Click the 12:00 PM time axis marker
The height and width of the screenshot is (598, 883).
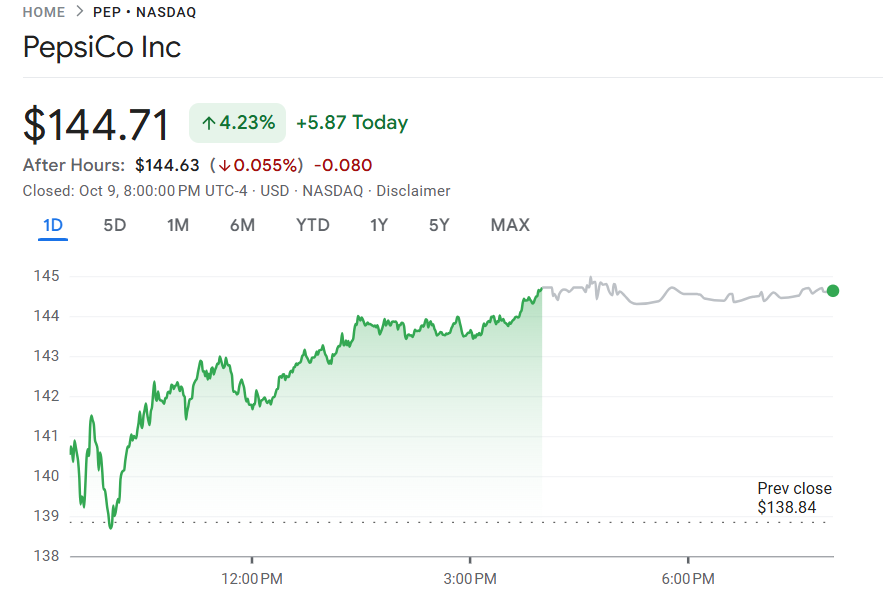(252, 579)
